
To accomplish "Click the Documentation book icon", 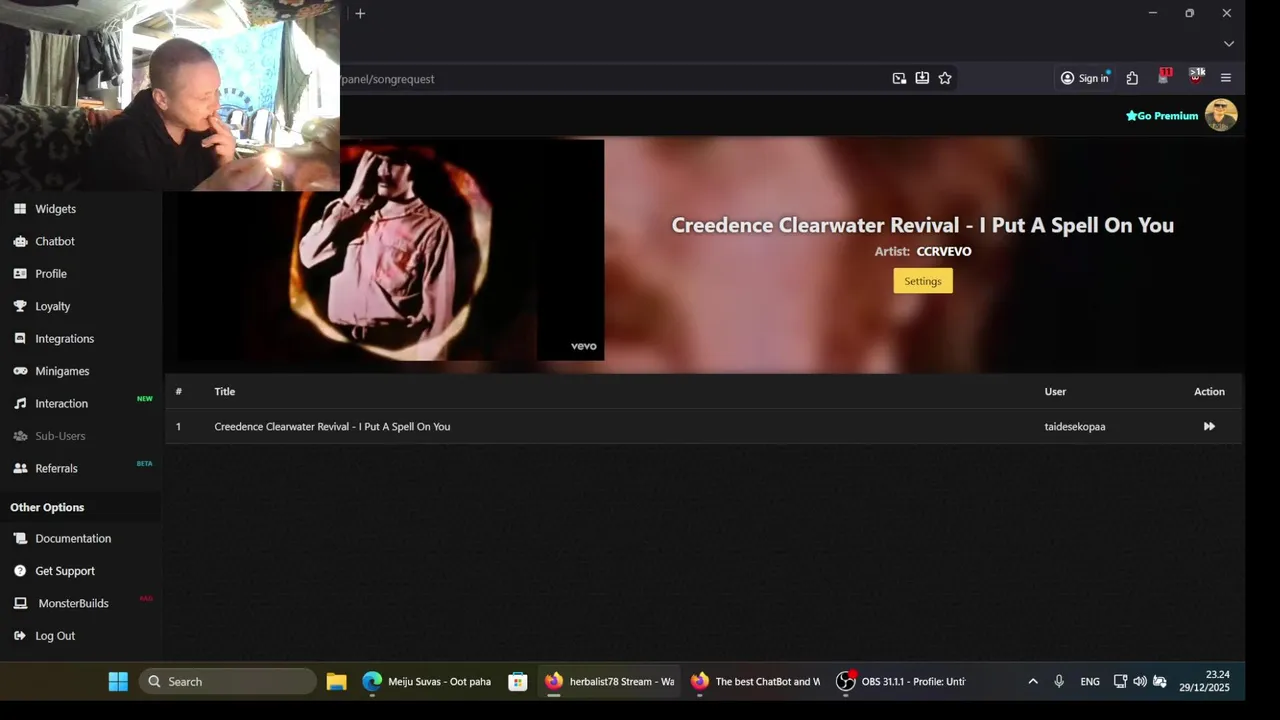I will point(20,538).
